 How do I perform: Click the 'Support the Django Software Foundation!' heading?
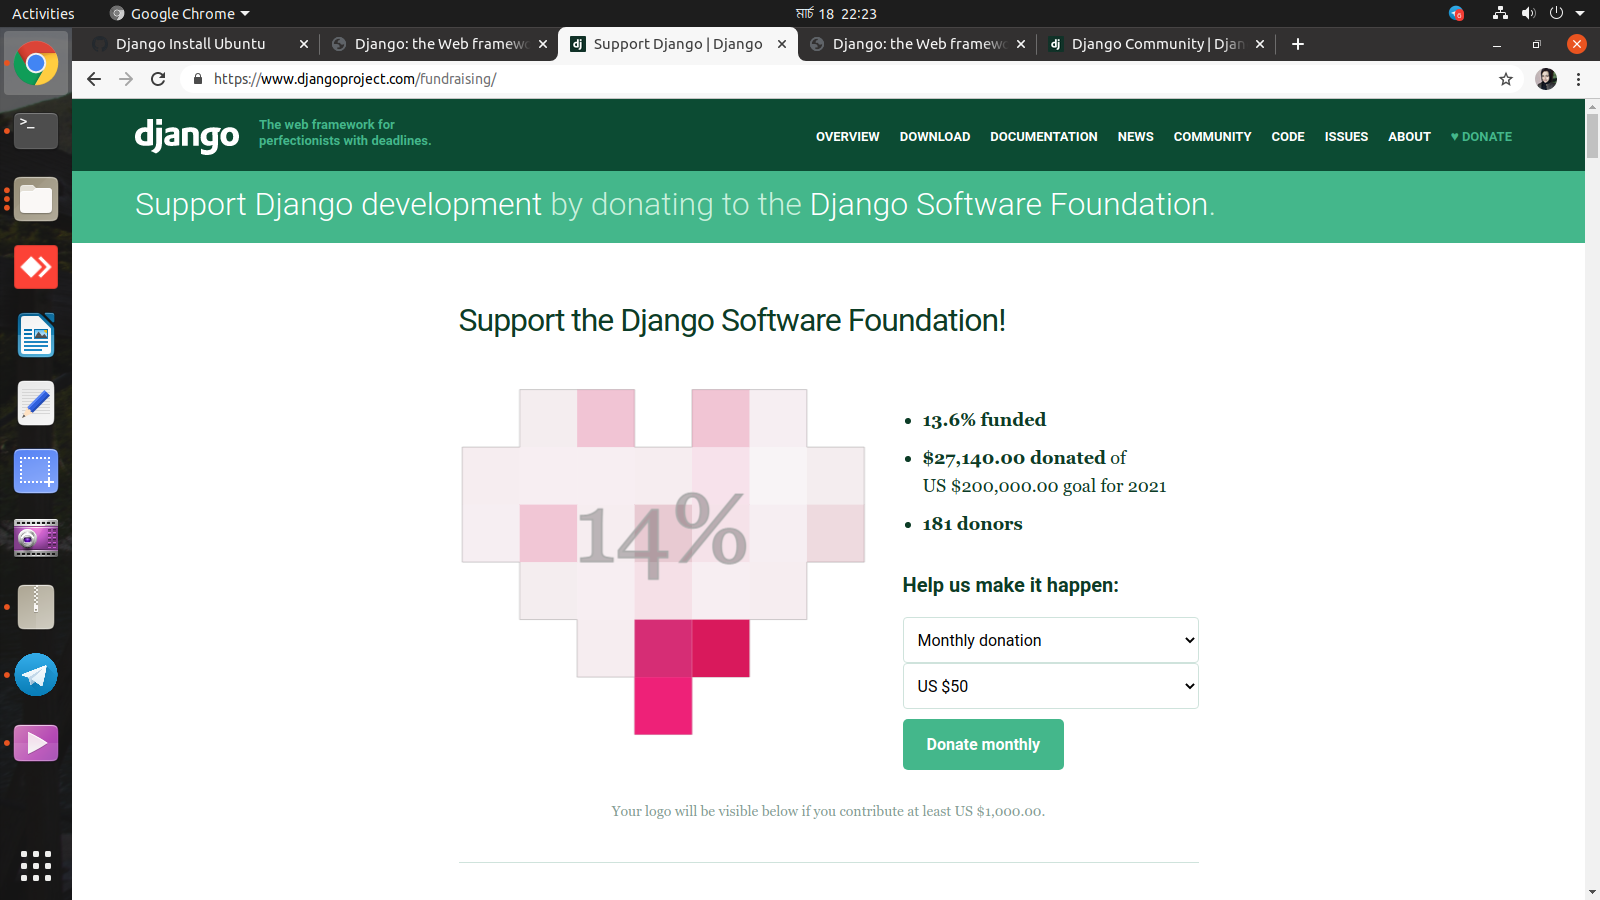click(732, 321)
